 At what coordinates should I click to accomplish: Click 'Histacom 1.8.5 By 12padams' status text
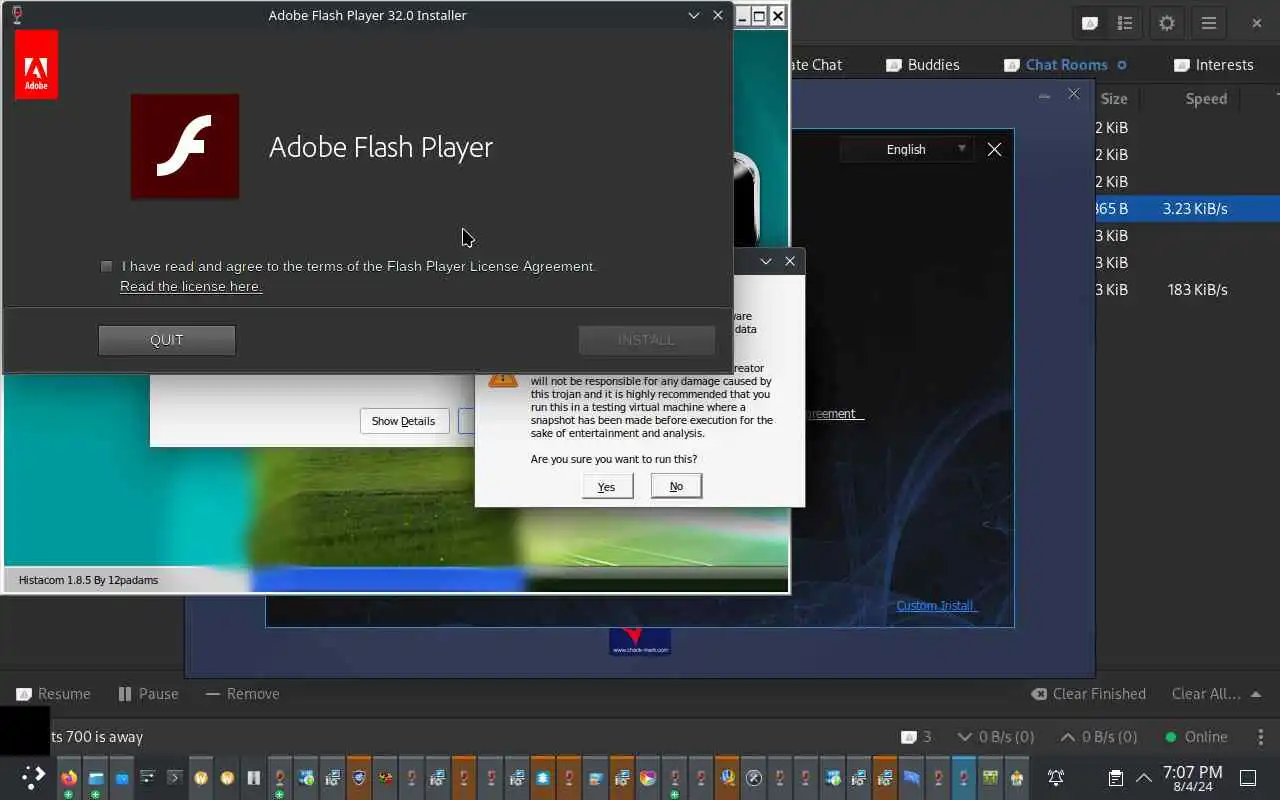coord(88,580)
